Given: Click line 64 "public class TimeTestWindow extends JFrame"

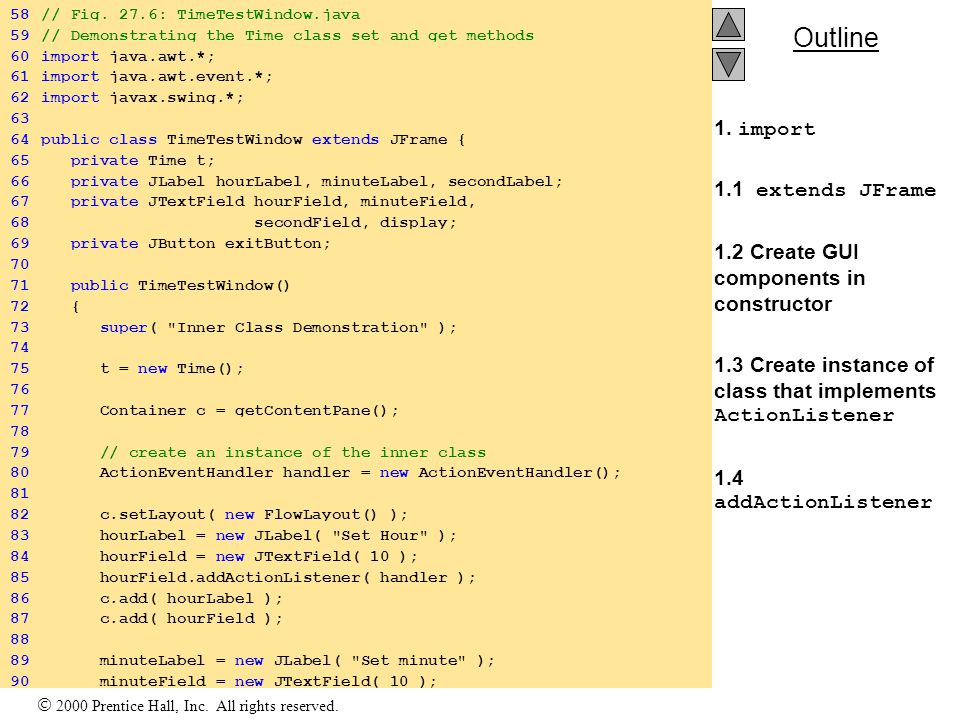Looking at the screenshot, I should (x=253, y=140).
